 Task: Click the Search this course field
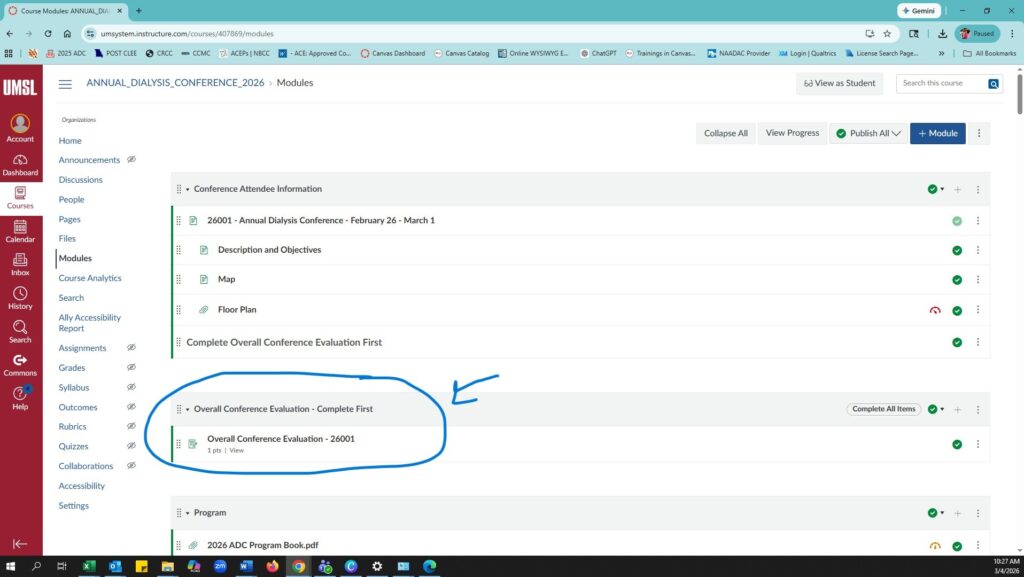941,84
